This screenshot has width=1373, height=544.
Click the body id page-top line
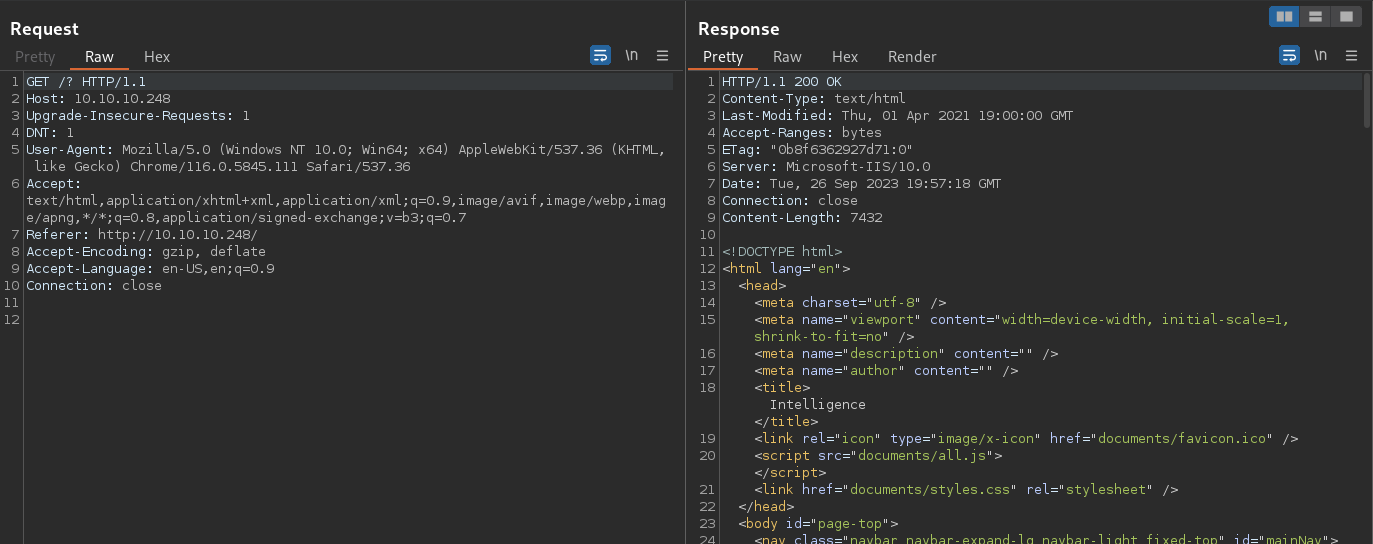(x=818, y=524)
